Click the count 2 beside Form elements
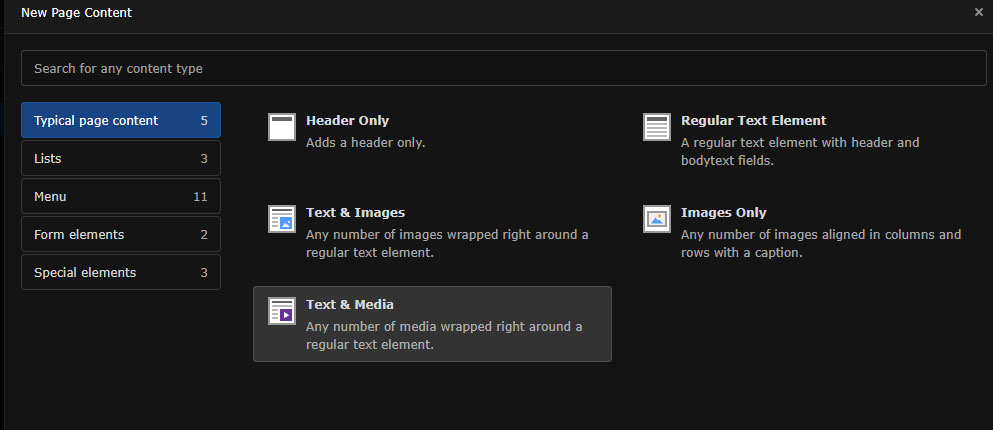Image resolution: width=993 pixels, height=430 pixels. [204, 234]
